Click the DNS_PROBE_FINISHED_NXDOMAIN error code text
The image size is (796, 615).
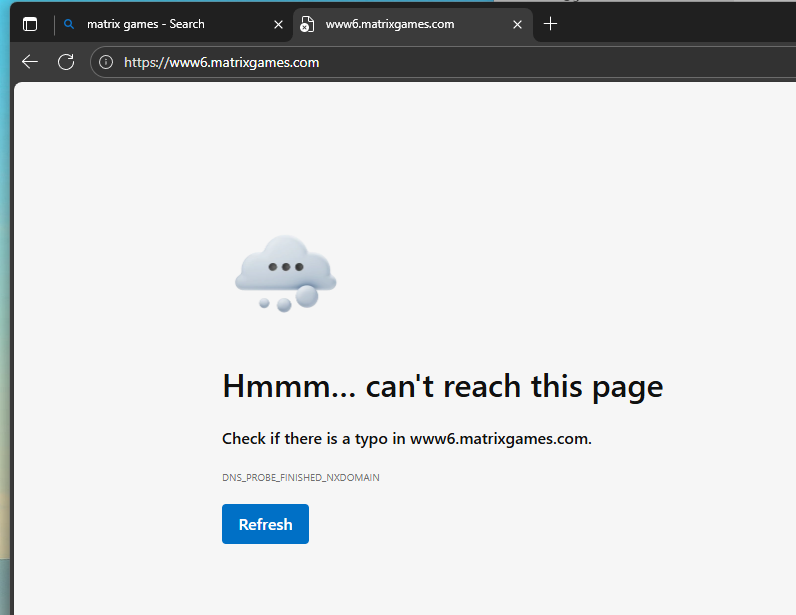[301, 477]
